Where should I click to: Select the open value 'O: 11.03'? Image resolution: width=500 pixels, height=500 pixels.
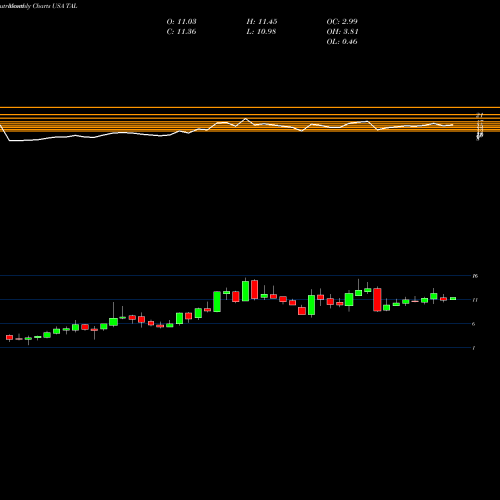coord(181,22)
